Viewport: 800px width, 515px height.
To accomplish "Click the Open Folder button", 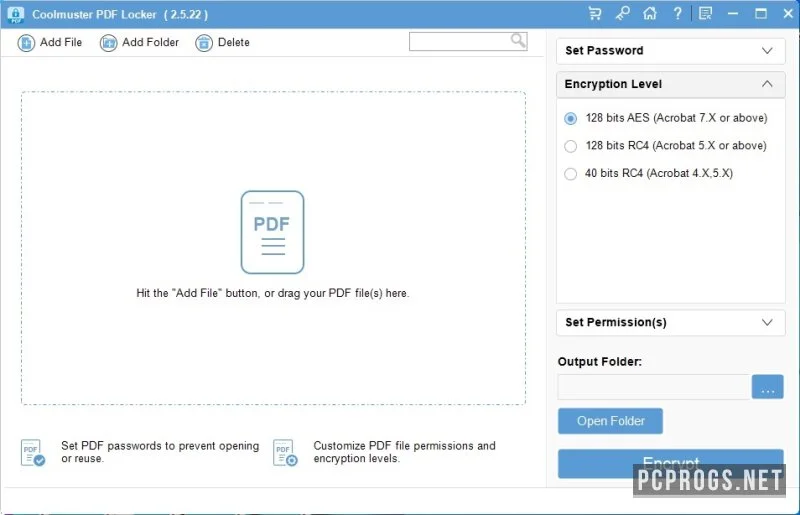I will click(x=610, y=421).
